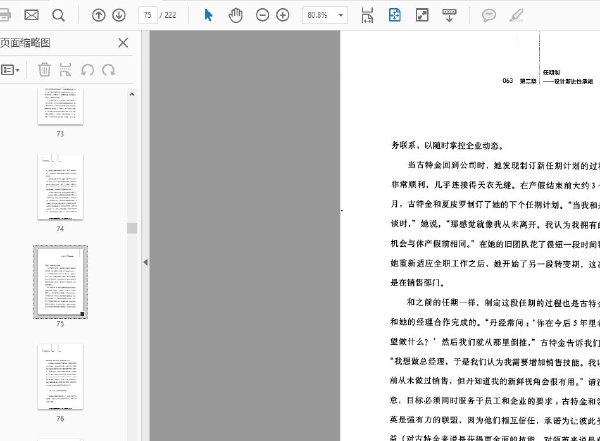Open the zoom level dropdown 80.8%
The height and width of the screenshot is (441, 600).
tap(325, 15)
